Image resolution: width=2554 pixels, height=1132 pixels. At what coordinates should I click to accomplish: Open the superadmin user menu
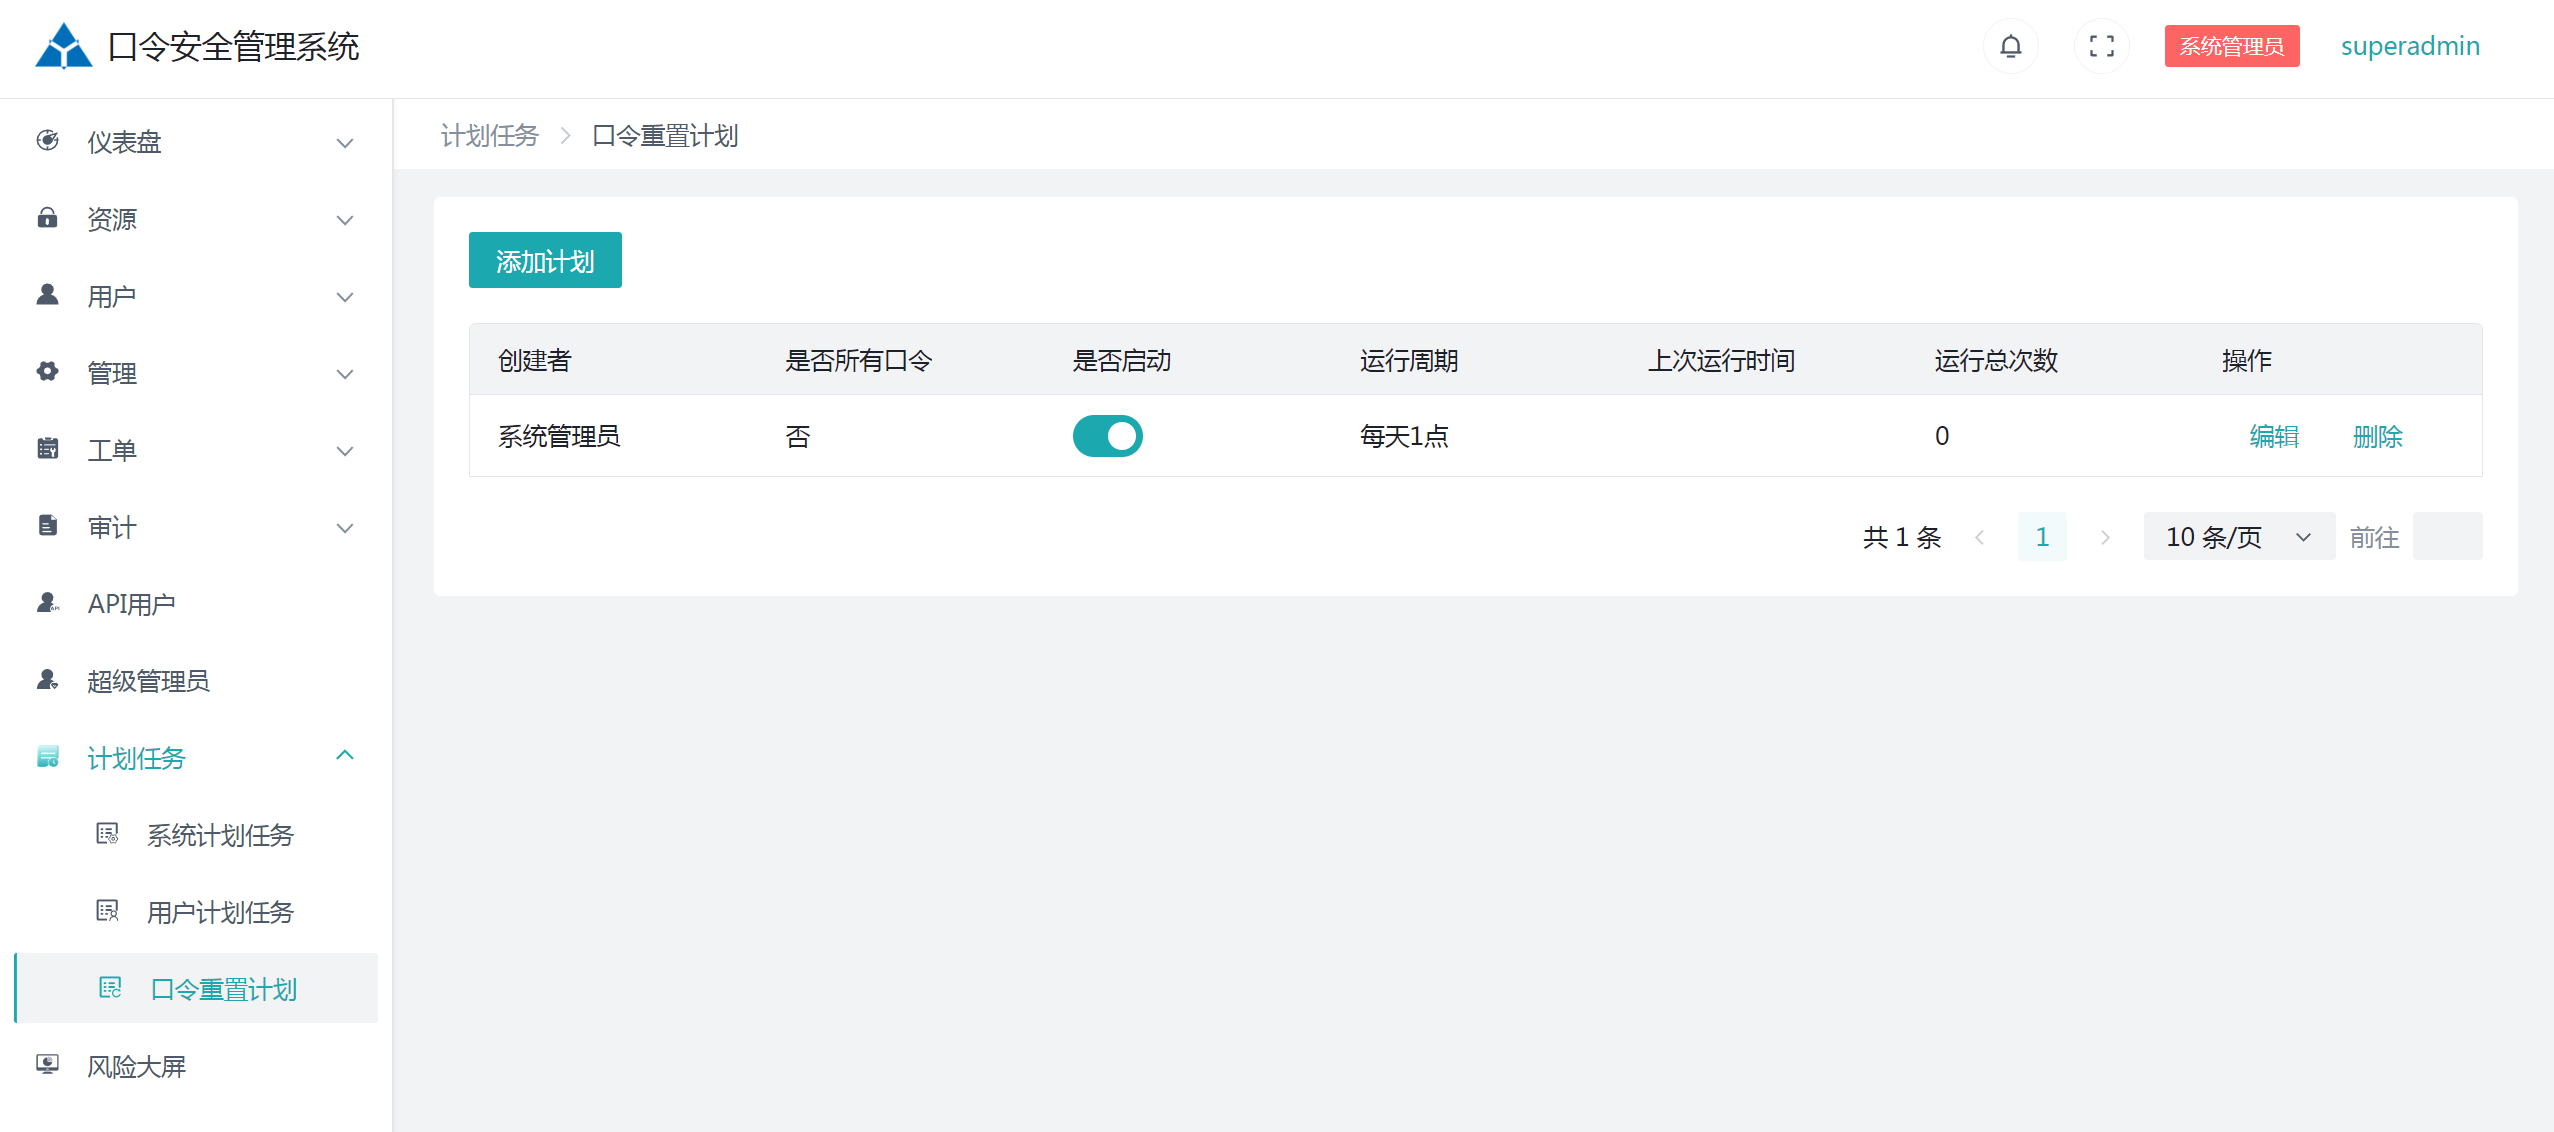[2409, 46]
